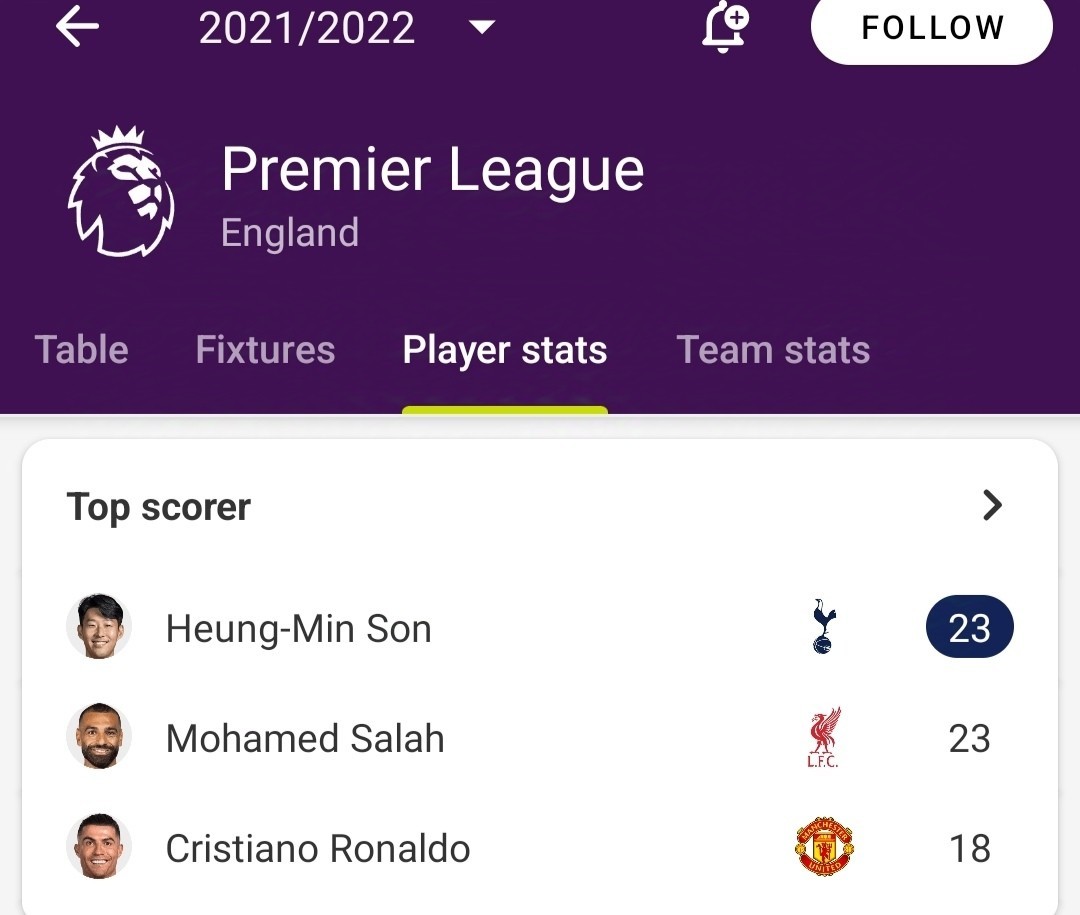The width and height of the screenshot is (1080, 915).
Task: Switch to the Table tab
Action: 81,349
